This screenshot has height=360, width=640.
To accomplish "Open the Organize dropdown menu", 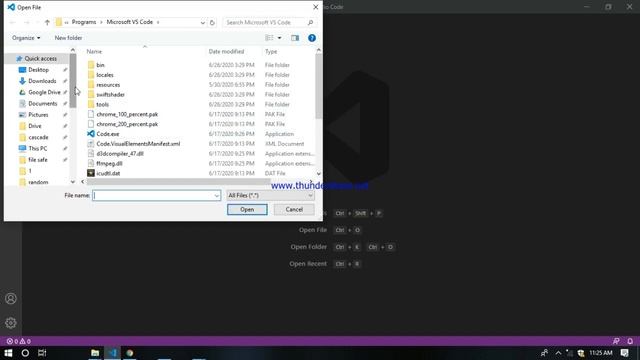I will 26,38.
